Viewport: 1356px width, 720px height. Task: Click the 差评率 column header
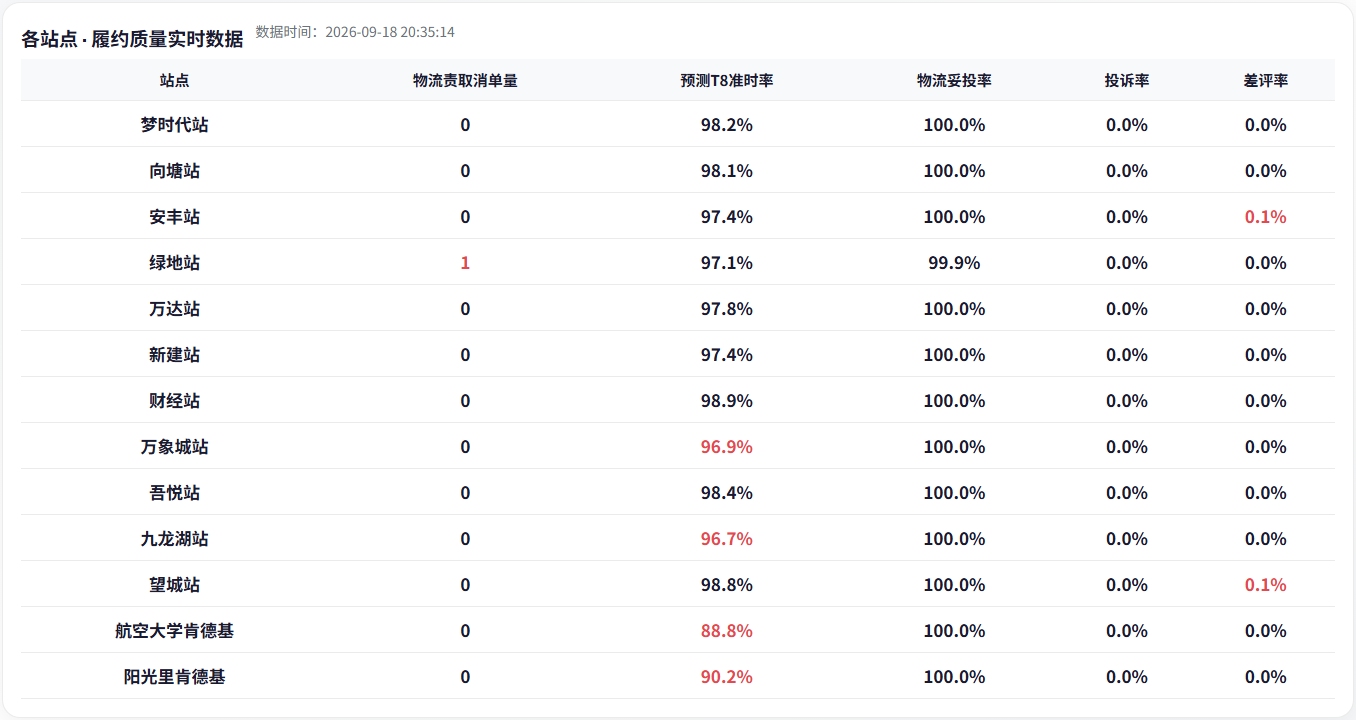(1266, 80)
